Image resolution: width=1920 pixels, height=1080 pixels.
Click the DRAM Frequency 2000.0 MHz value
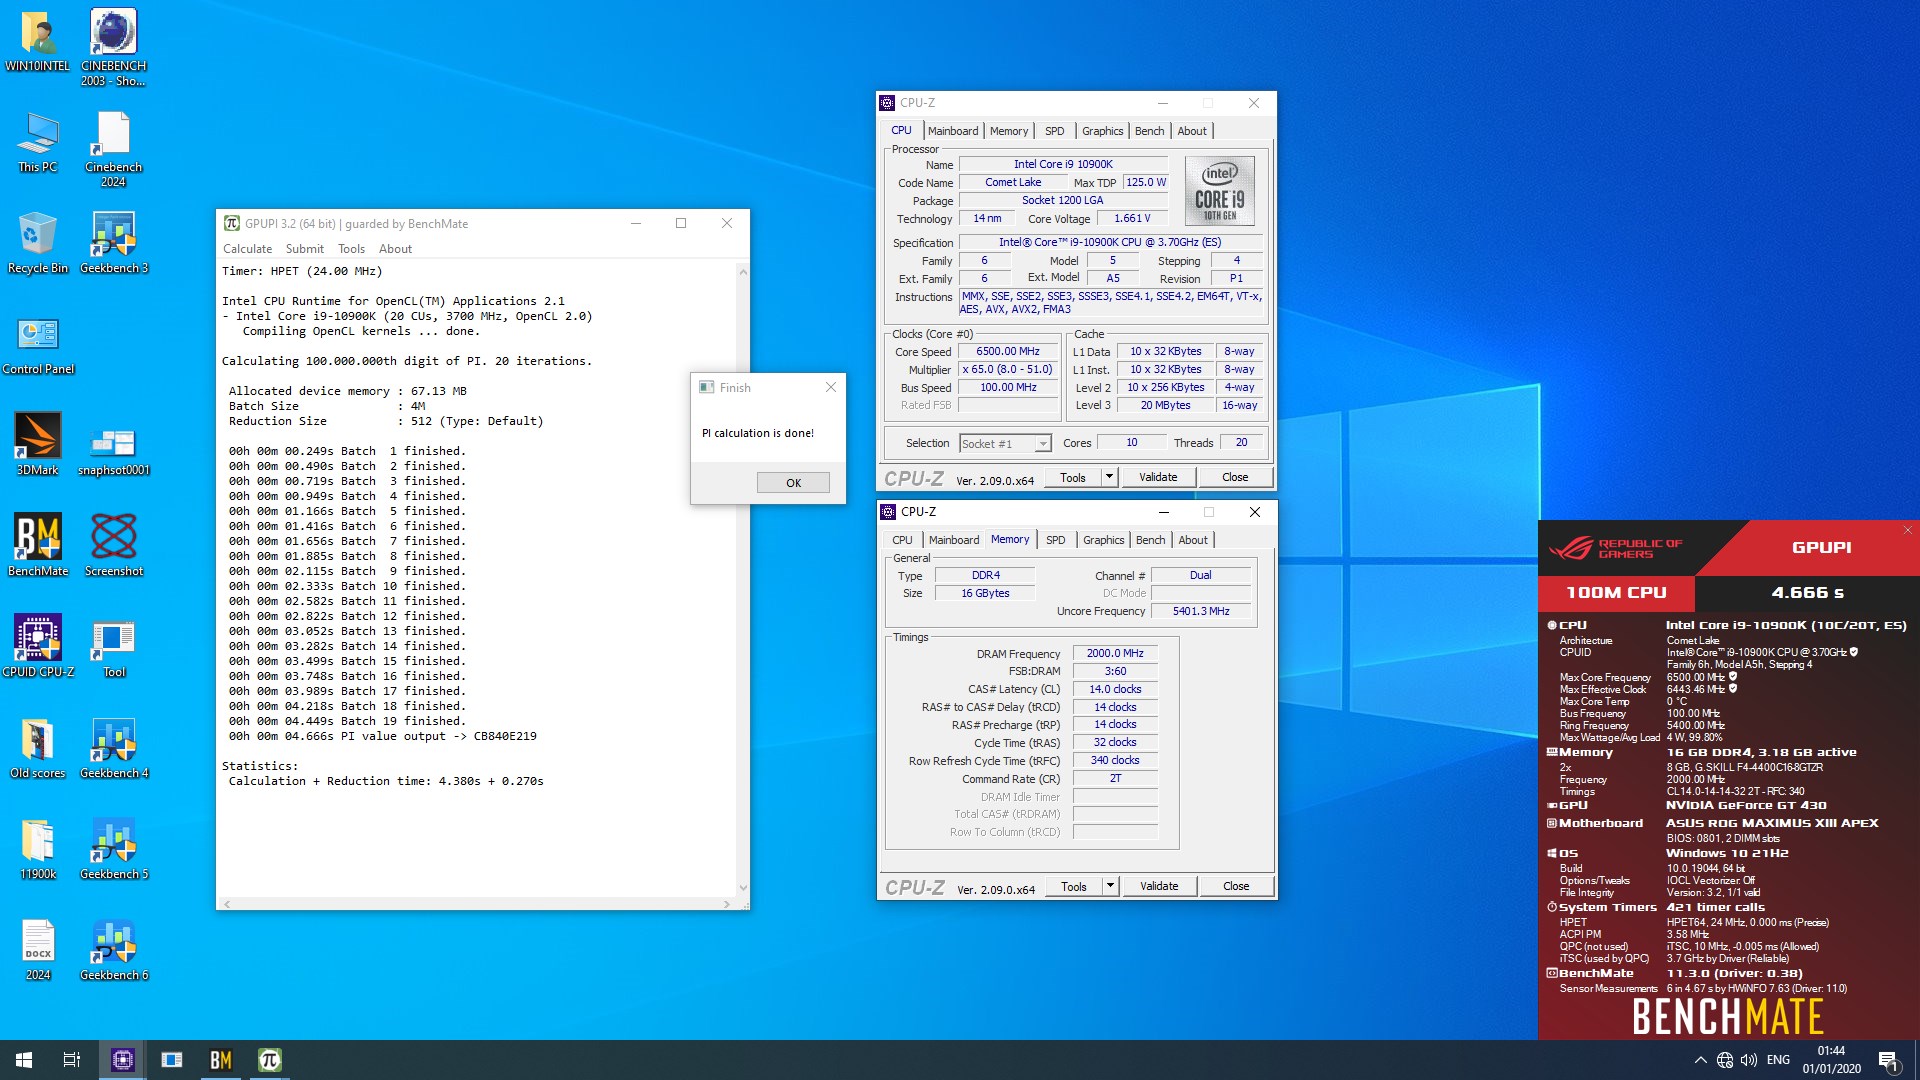point(1115,653)
